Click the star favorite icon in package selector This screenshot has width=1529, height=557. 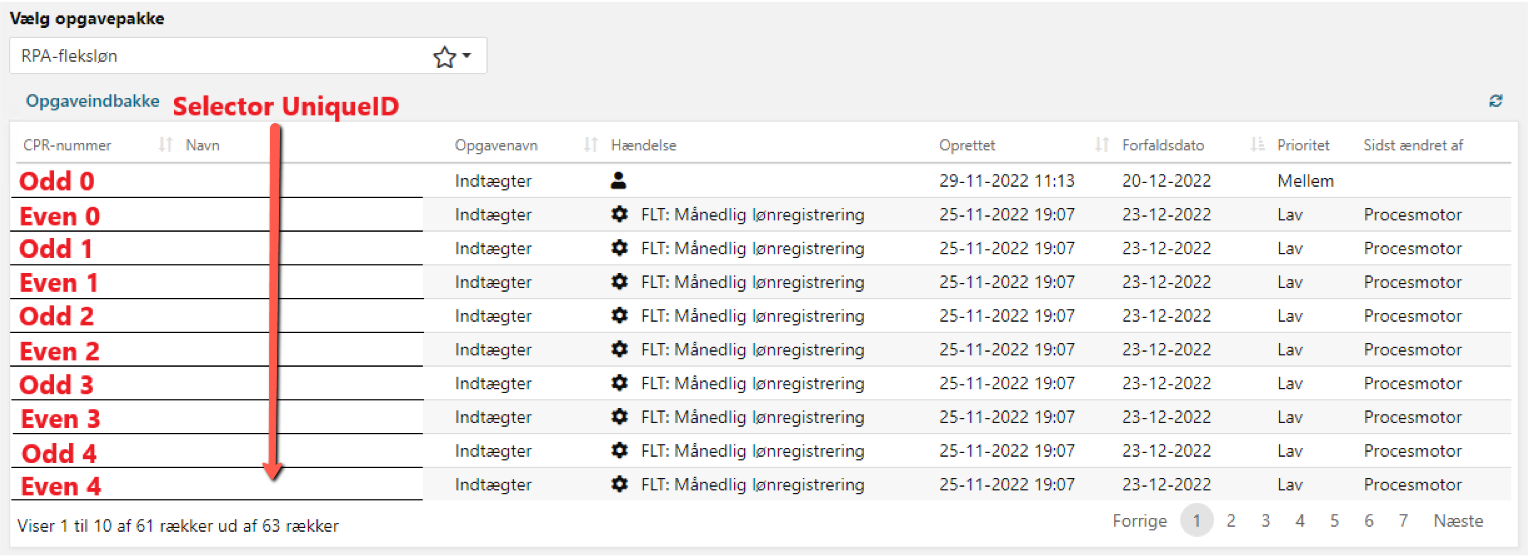444,58
